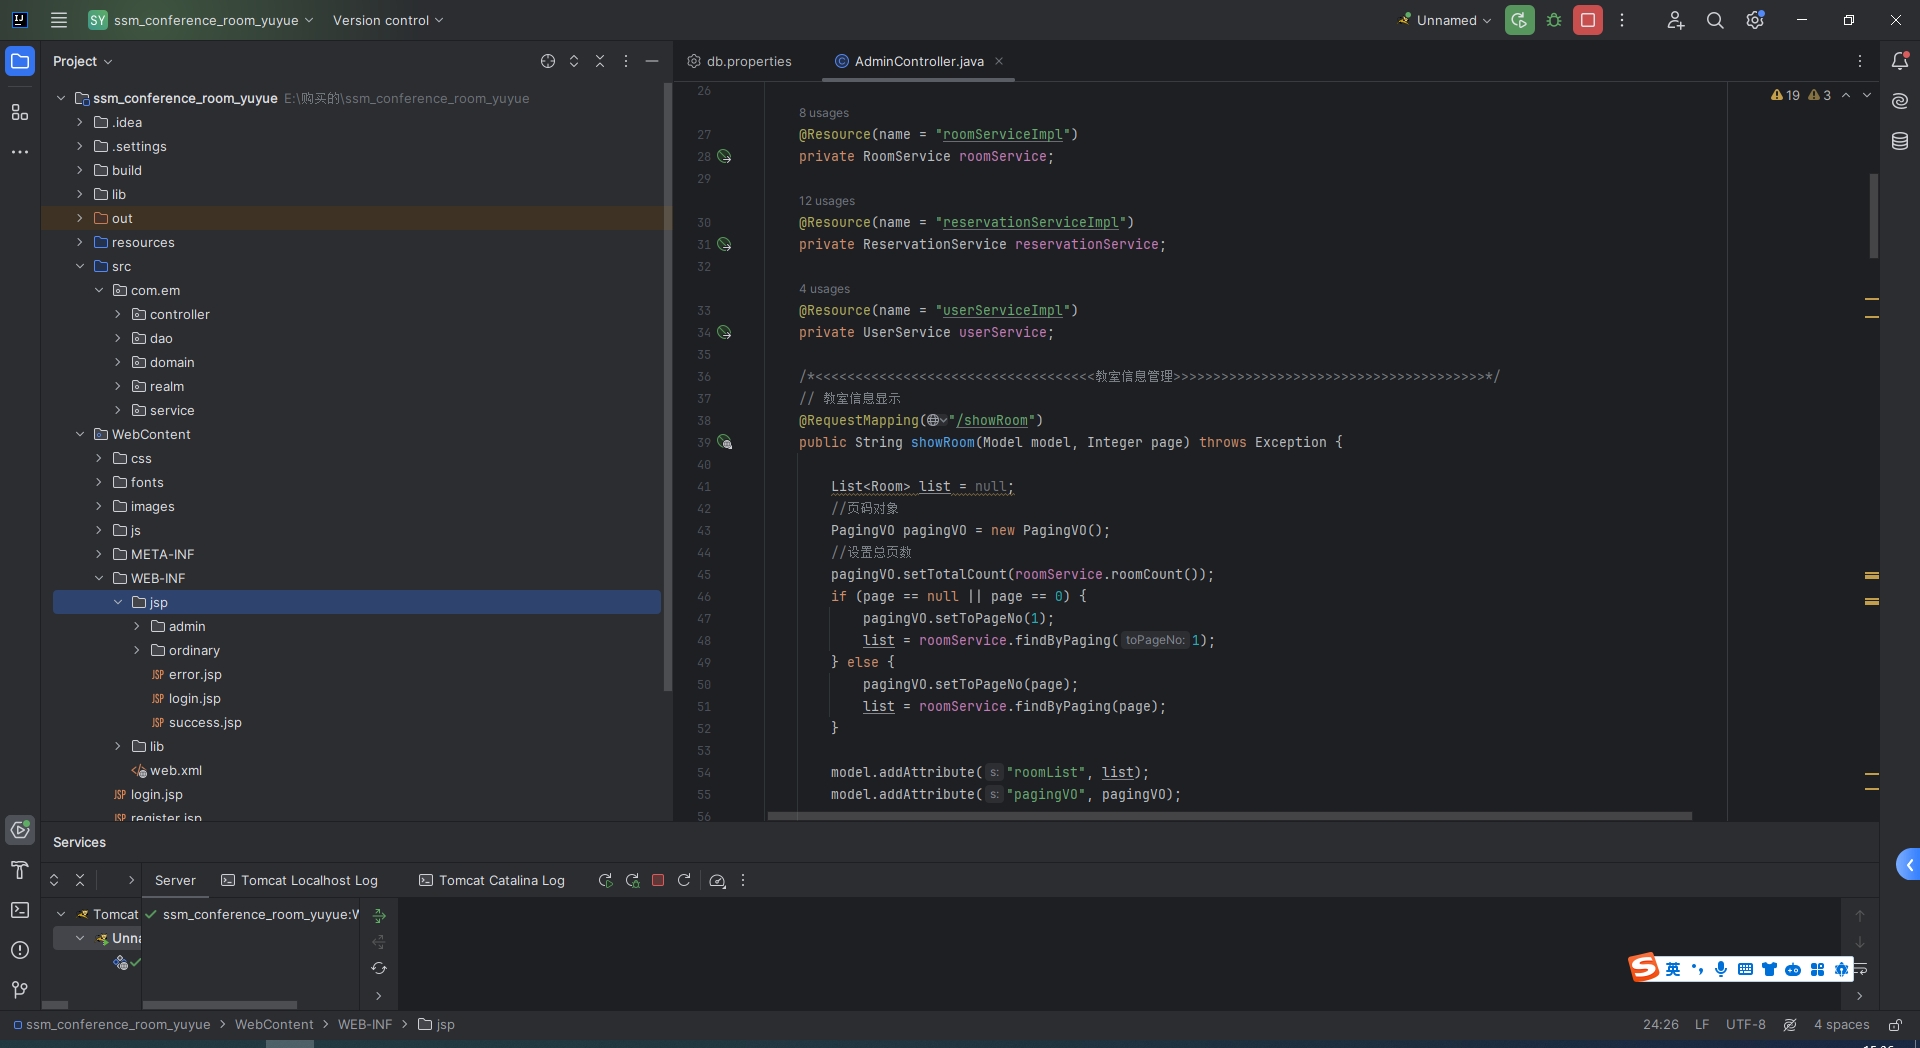This screenshot has width=1920, height=1048.
Task: Expand the admin folder under jsp
Action: click(137, 626)
